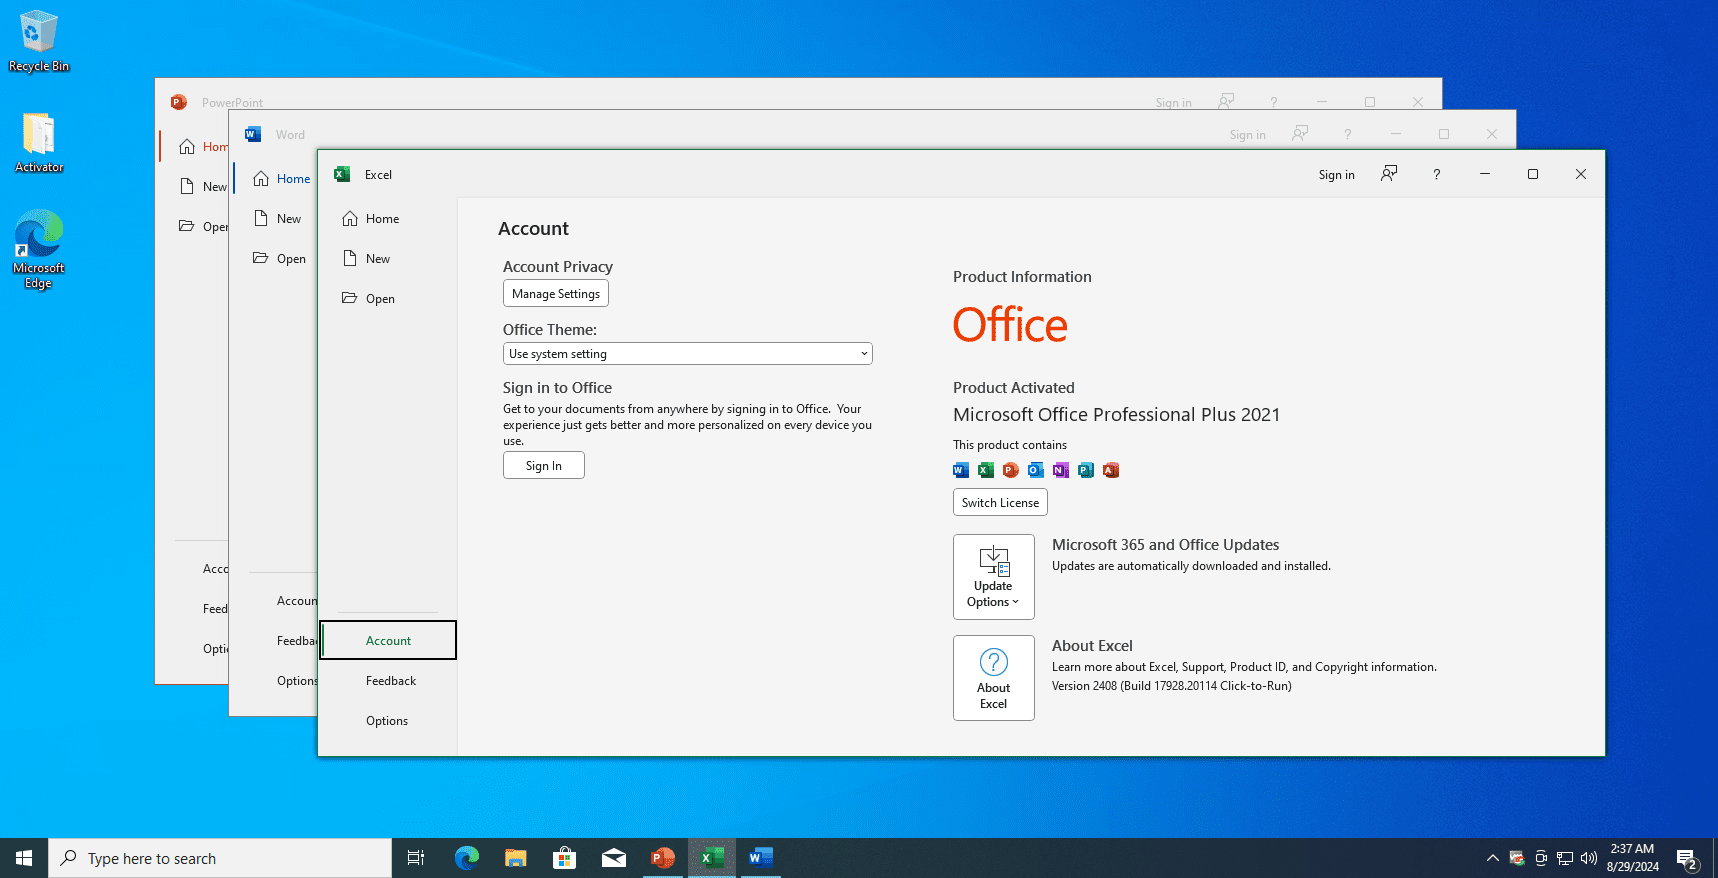Click the Excel app icon in title bar
The image size is (1718, 878).
(x=342, y=174)
